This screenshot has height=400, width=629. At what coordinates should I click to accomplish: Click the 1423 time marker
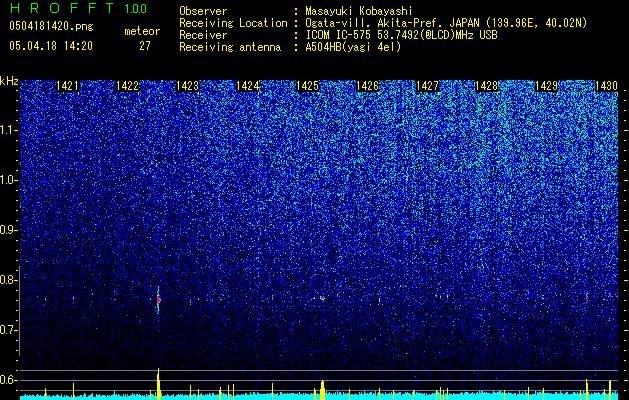187,86
